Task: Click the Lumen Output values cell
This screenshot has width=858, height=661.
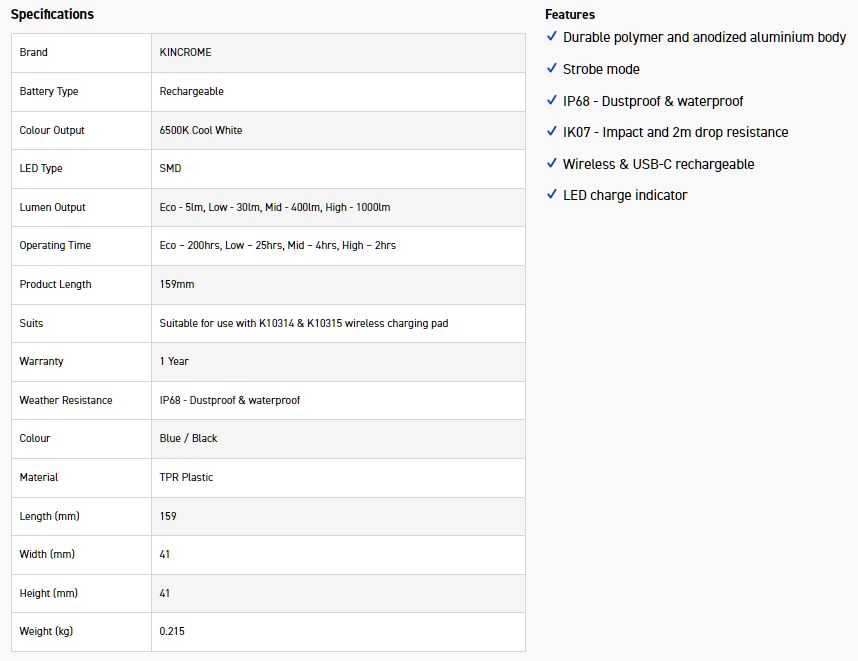Action: [275, 207]
